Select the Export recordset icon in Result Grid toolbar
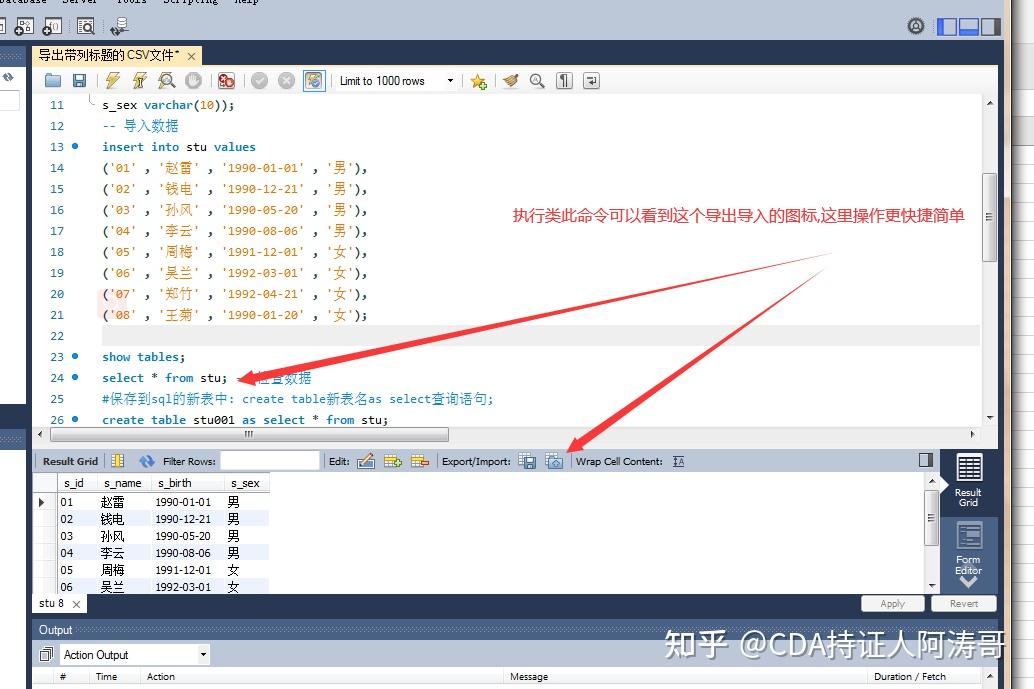The height and width of the screenshot is (689, 1034). click(x=528, y=461)
